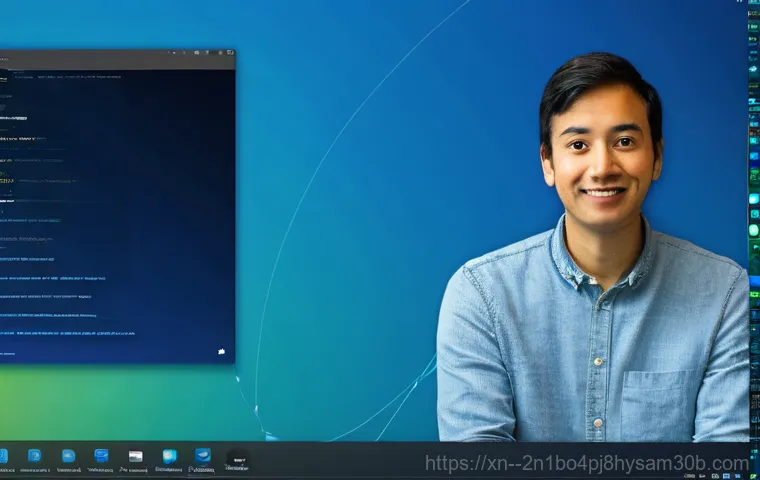Open the second blue taskbar app icon
This screenshot has width=760, height=480.
(35, 456)
